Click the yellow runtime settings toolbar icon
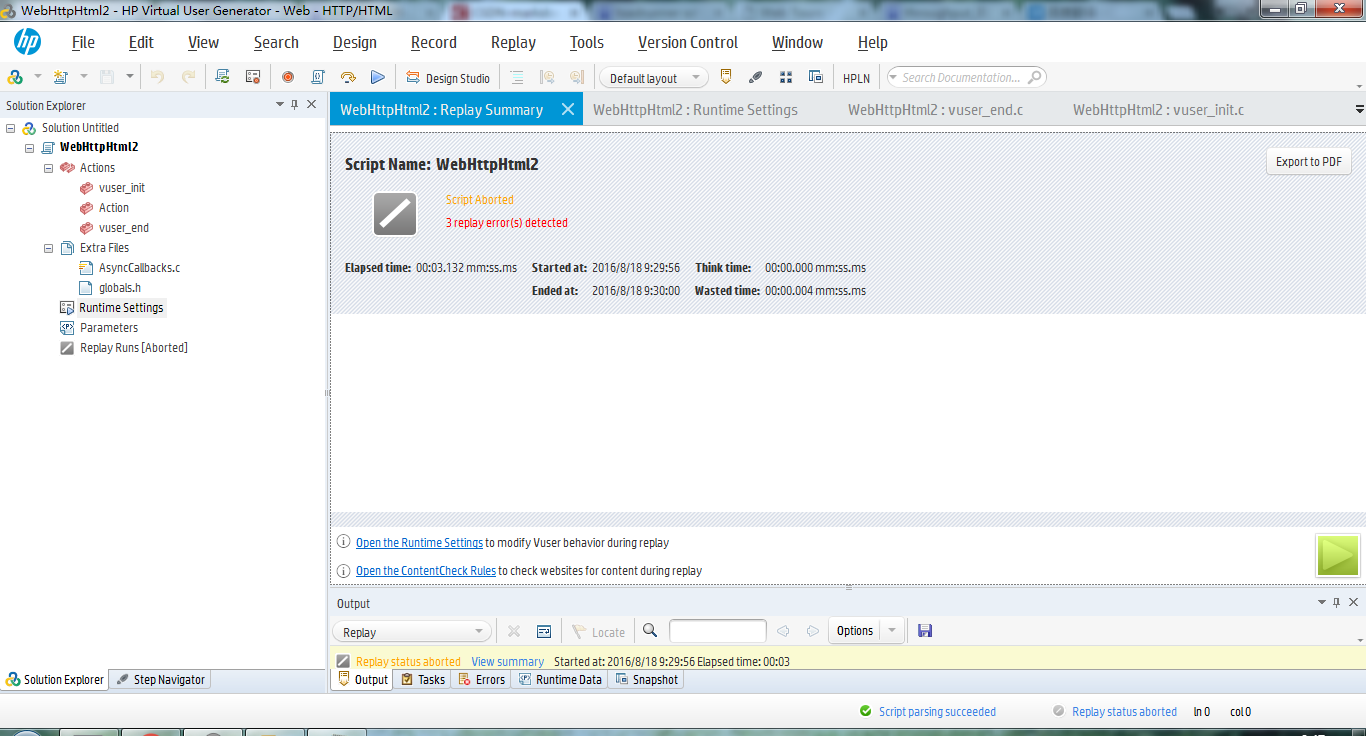1366x736 pixels. pyautogui.click(x=727, y=77)
